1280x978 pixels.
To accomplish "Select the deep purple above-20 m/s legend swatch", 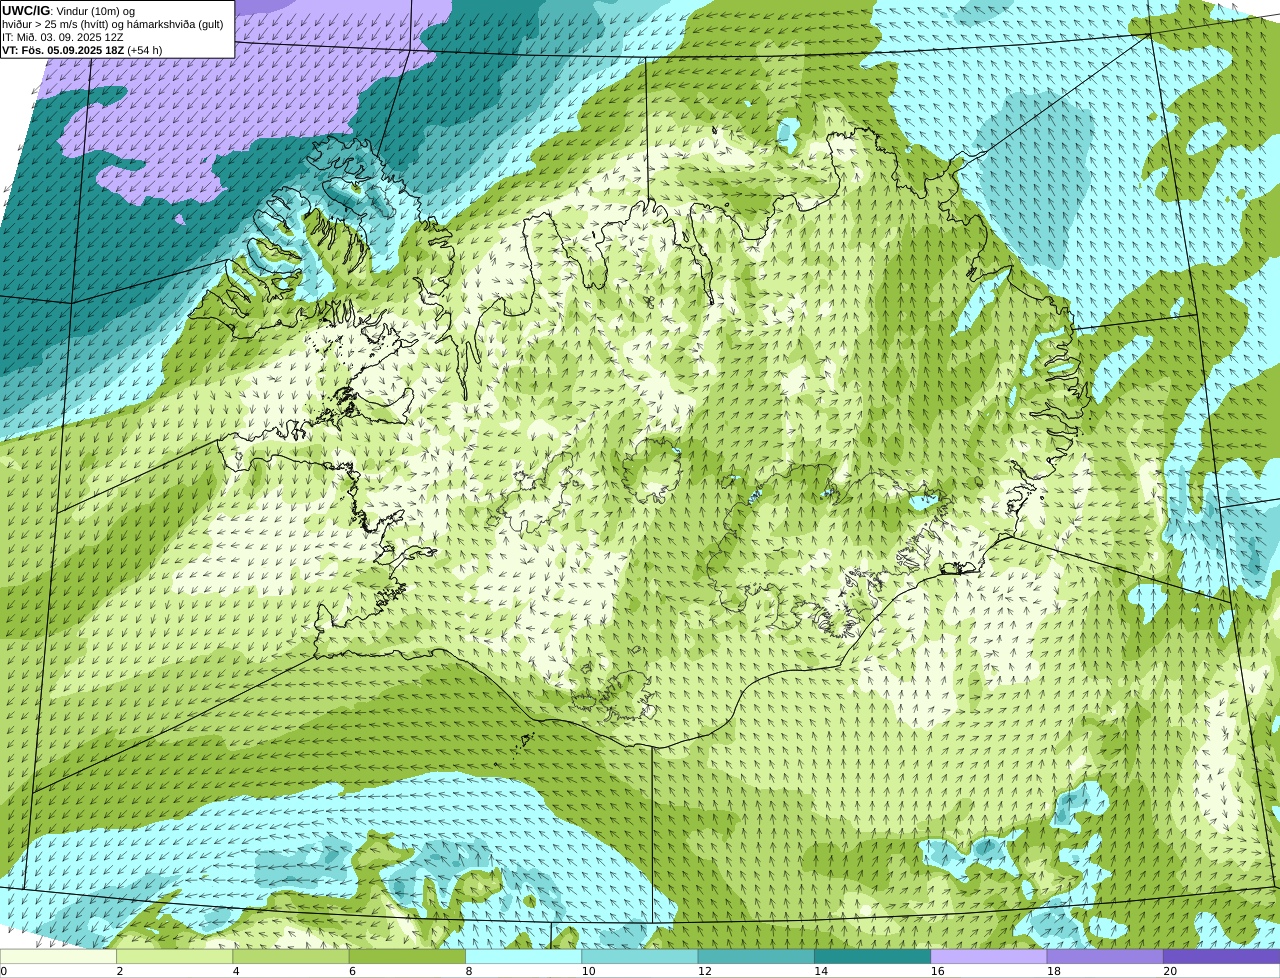I will [1221, 956].
